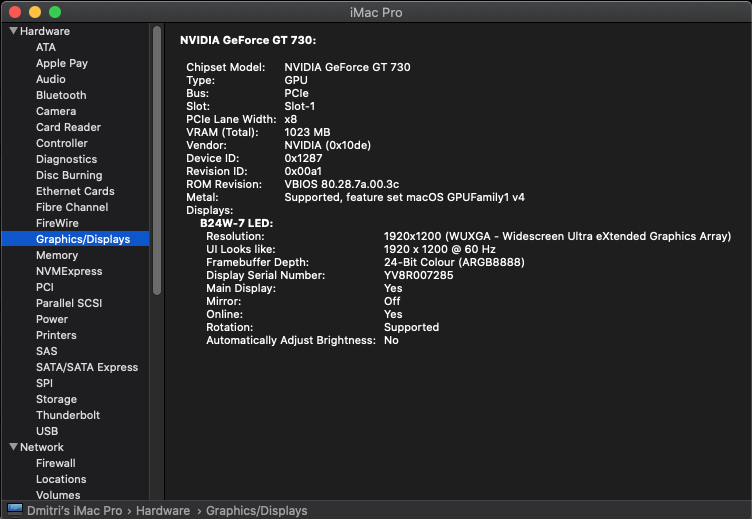
Task: View the Diagnostics section
Action: tap(66, 159)
